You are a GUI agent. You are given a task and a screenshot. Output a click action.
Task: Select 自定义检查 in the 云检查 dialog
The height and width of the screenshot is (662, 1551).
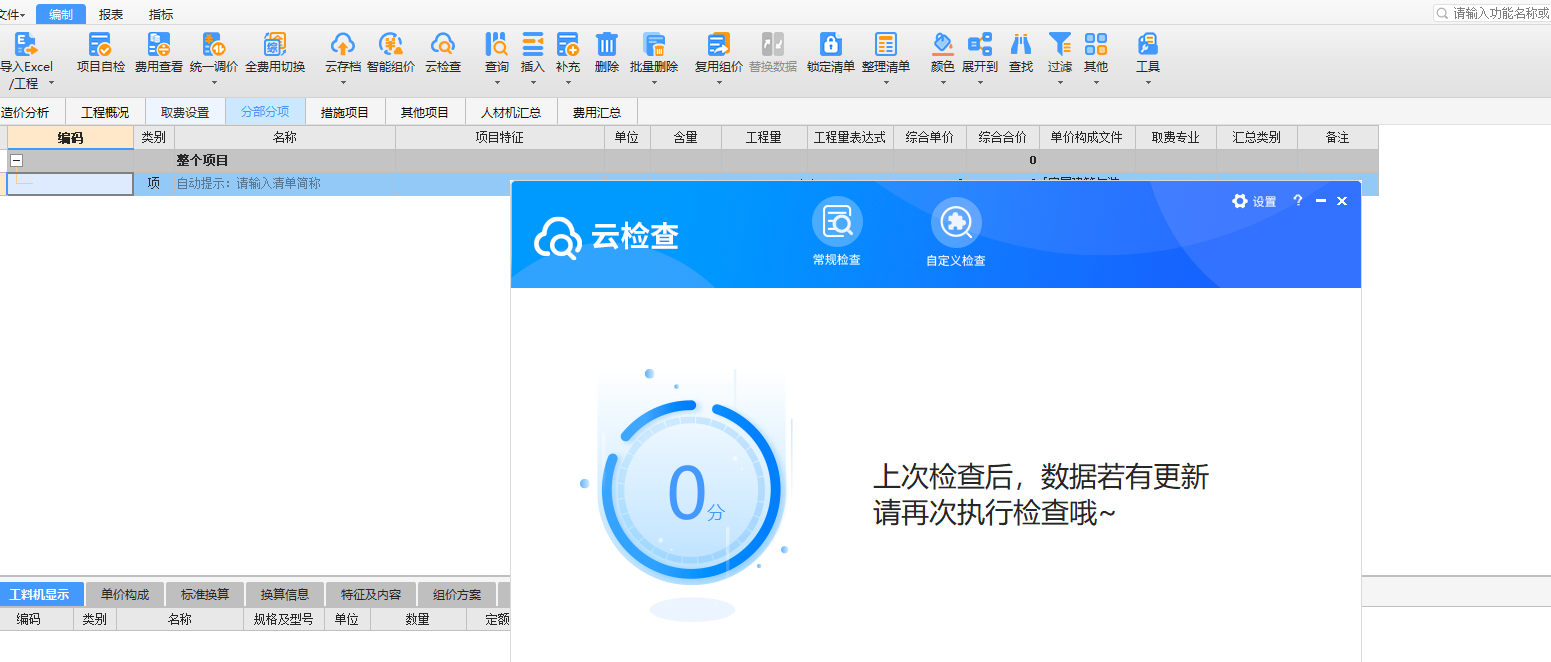956,233
